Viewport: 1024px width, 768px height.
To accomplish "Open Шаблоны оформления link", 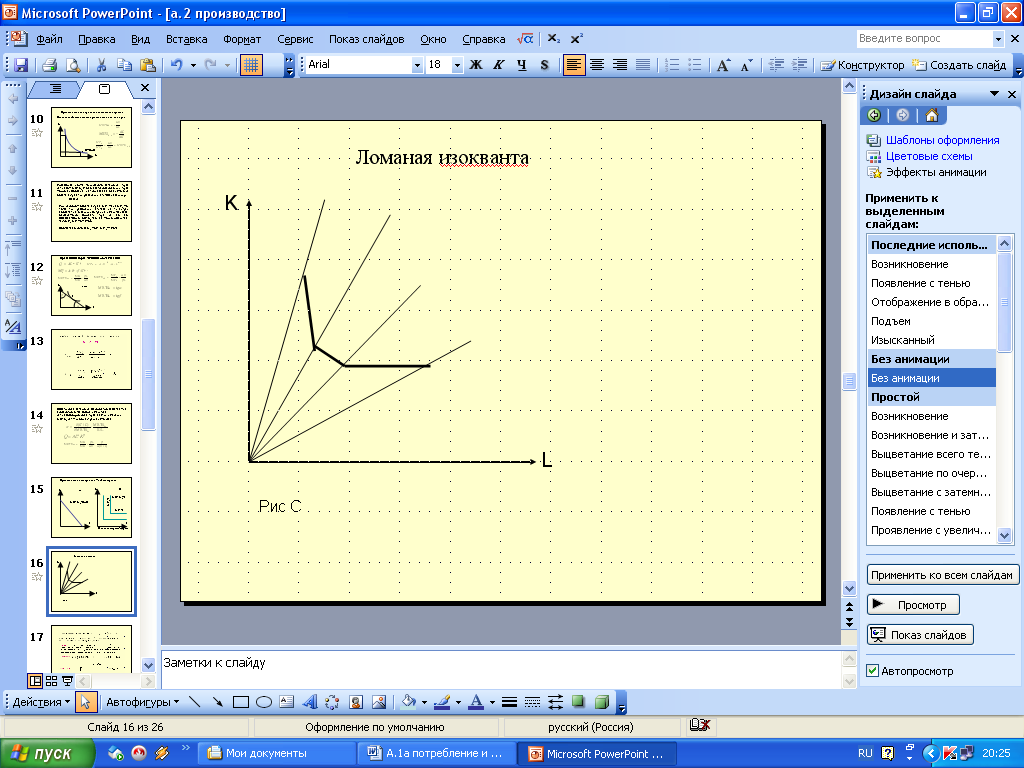I will pos(942,140).
